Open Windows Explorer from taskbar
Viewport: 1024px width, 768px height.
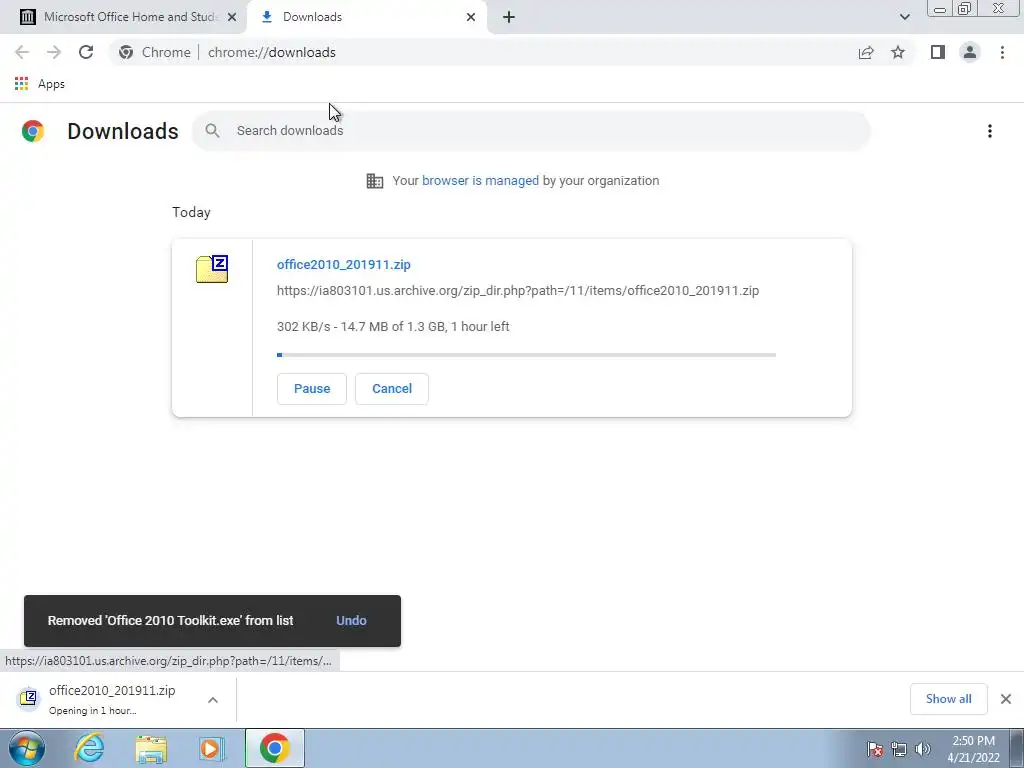151,748
